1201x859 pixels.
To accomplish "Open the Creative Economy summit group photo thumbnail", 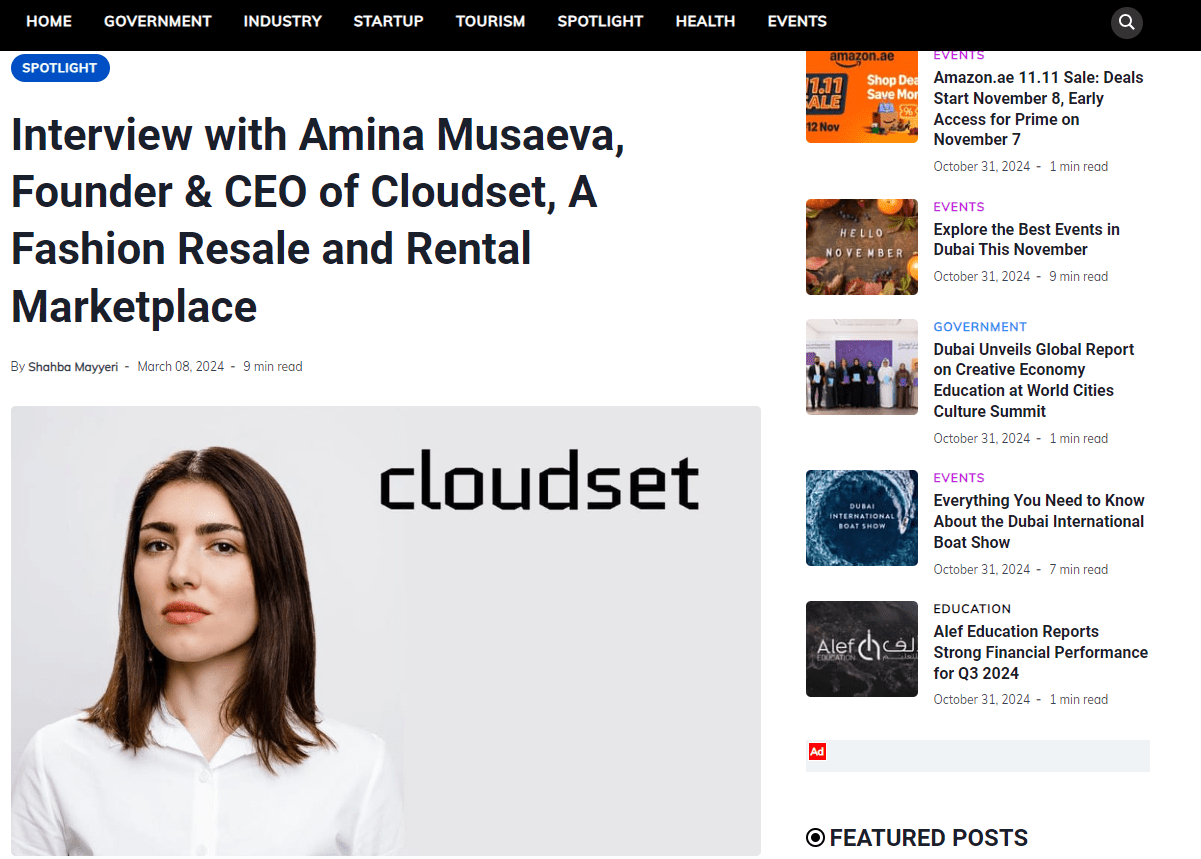I will coord(862,367).
